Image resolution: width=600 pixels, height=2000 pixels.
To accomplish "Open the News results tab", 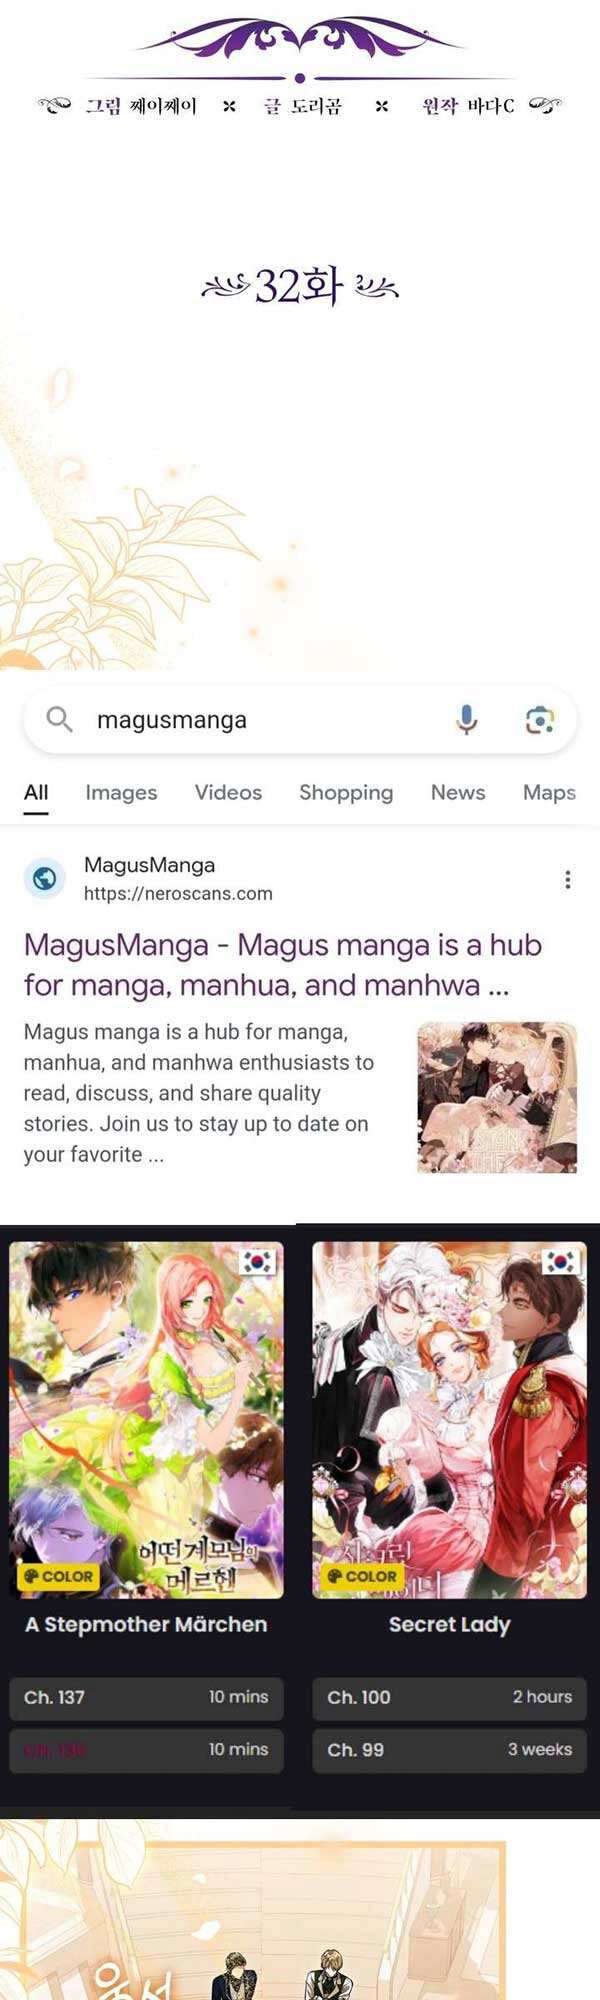I will pyautogui.click(x=458, y=792).
